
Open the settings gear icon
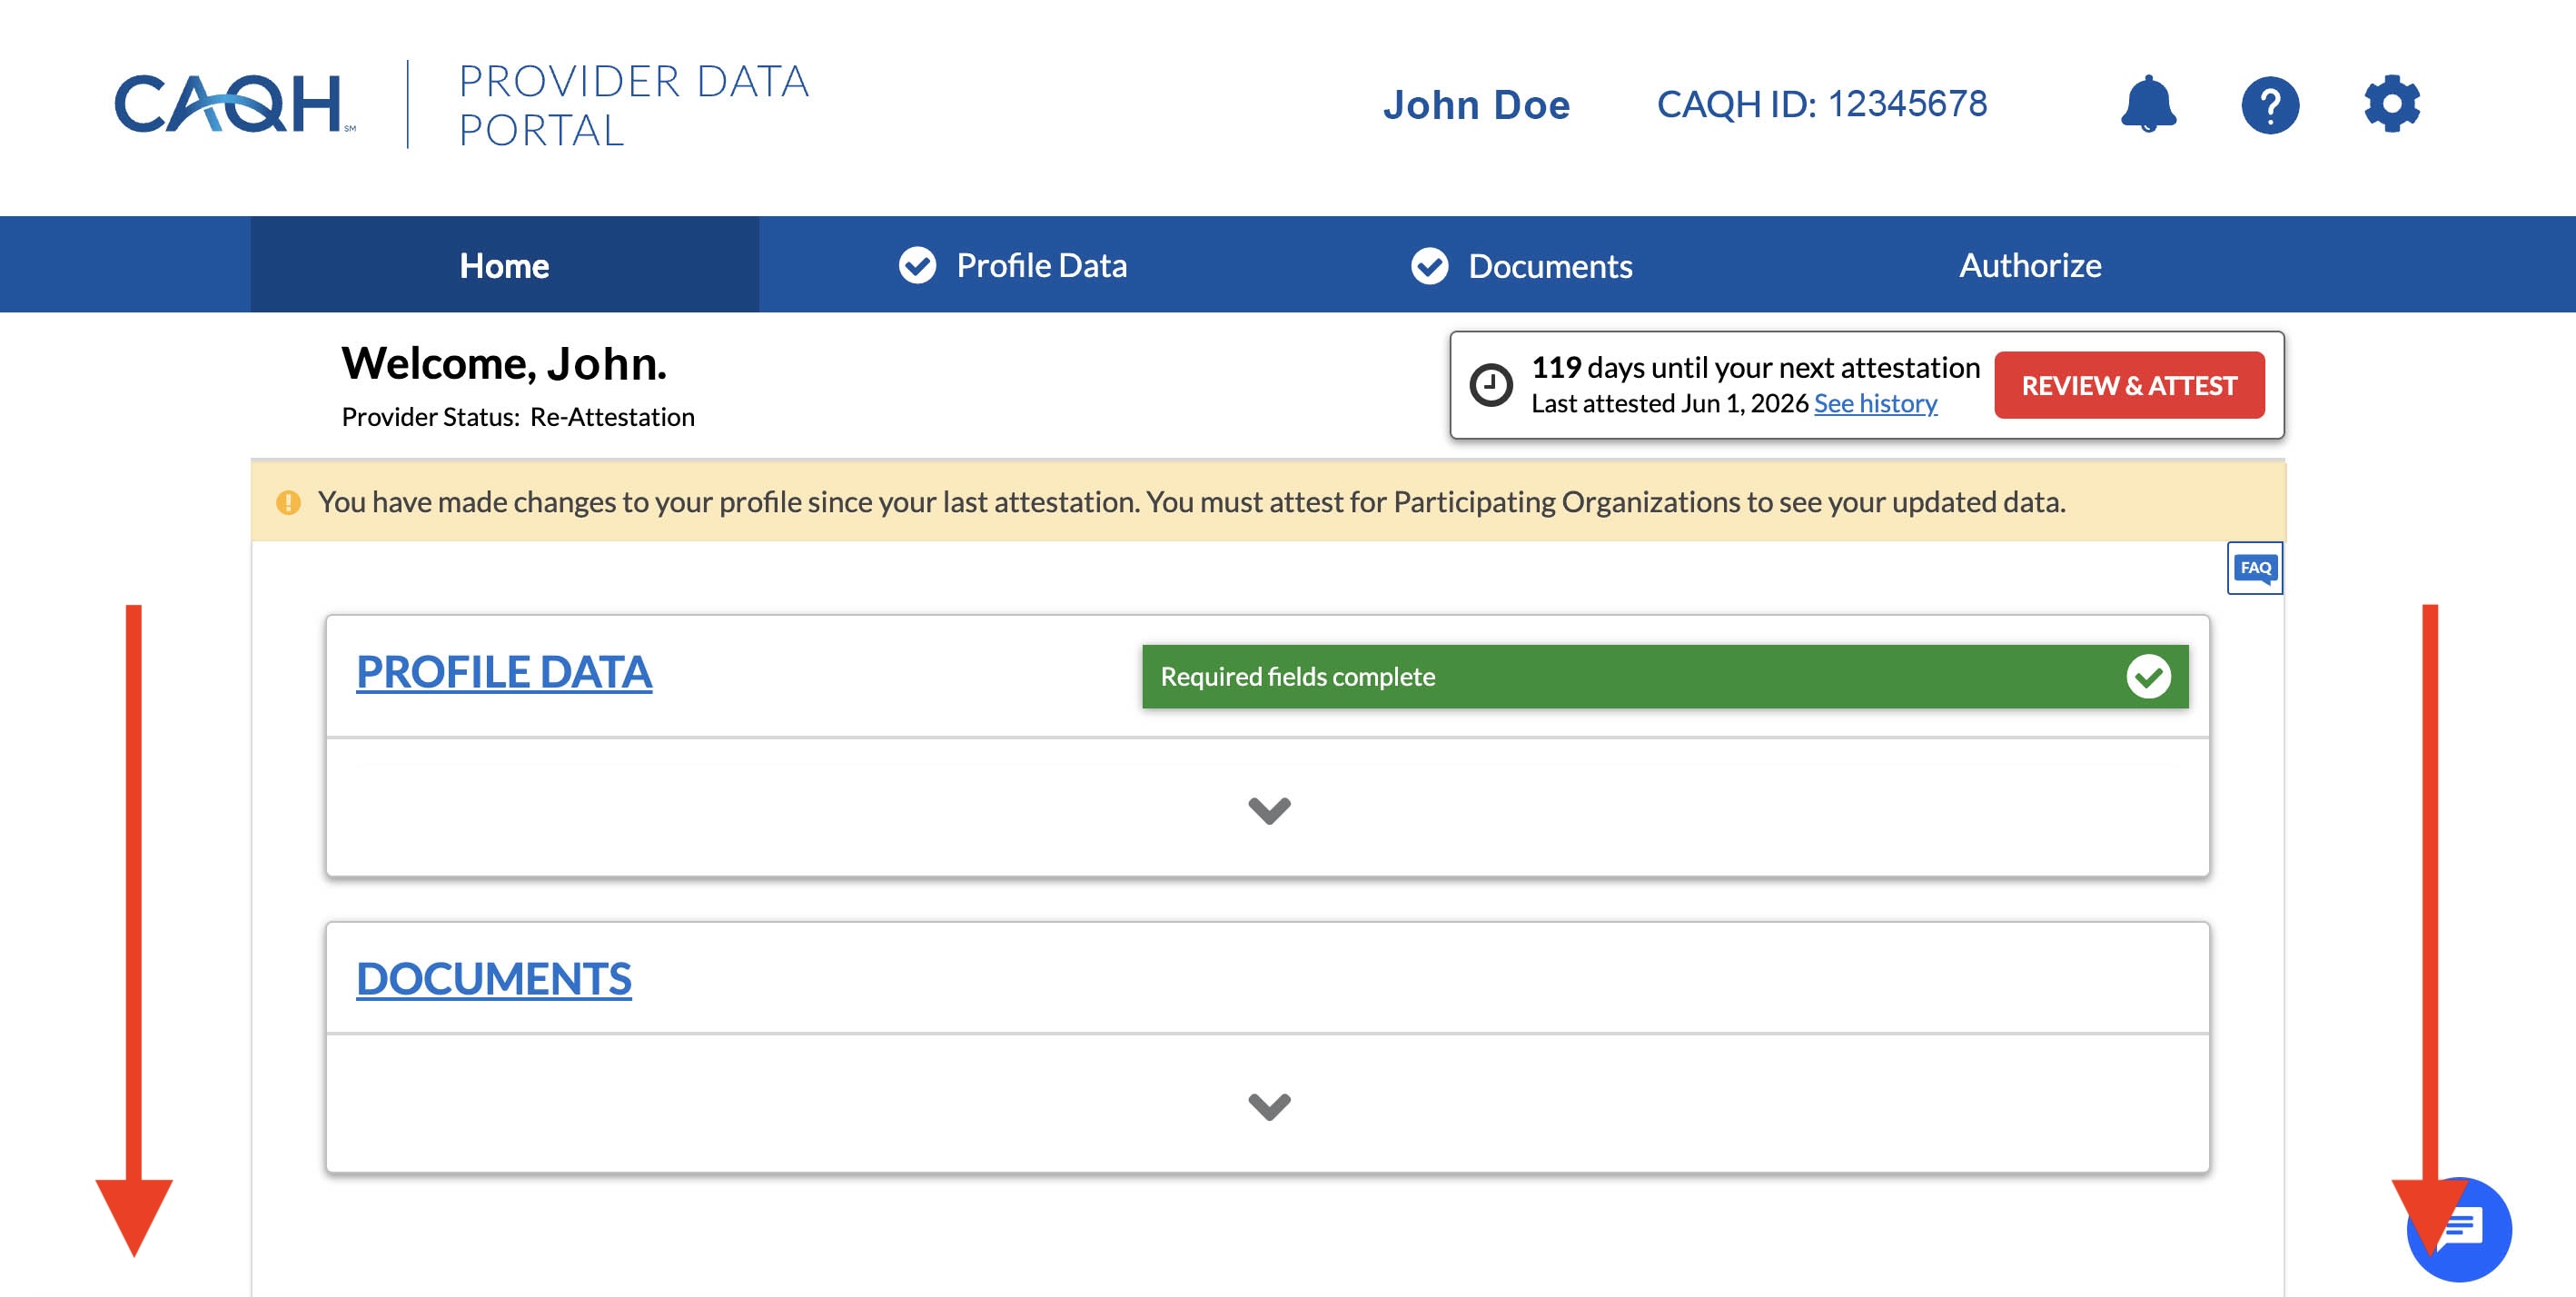point(2392,104)
